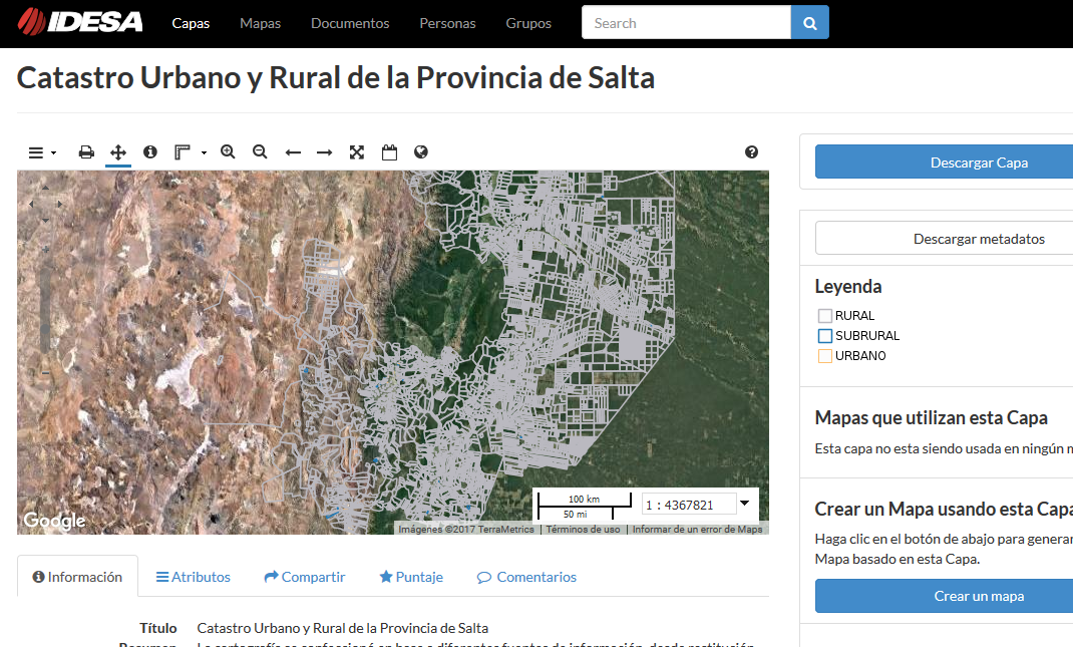Zoom to full extent with arrows icon
Viewport: 1073px width, 647px height.
pyautogui.click(x=357, y=152)
